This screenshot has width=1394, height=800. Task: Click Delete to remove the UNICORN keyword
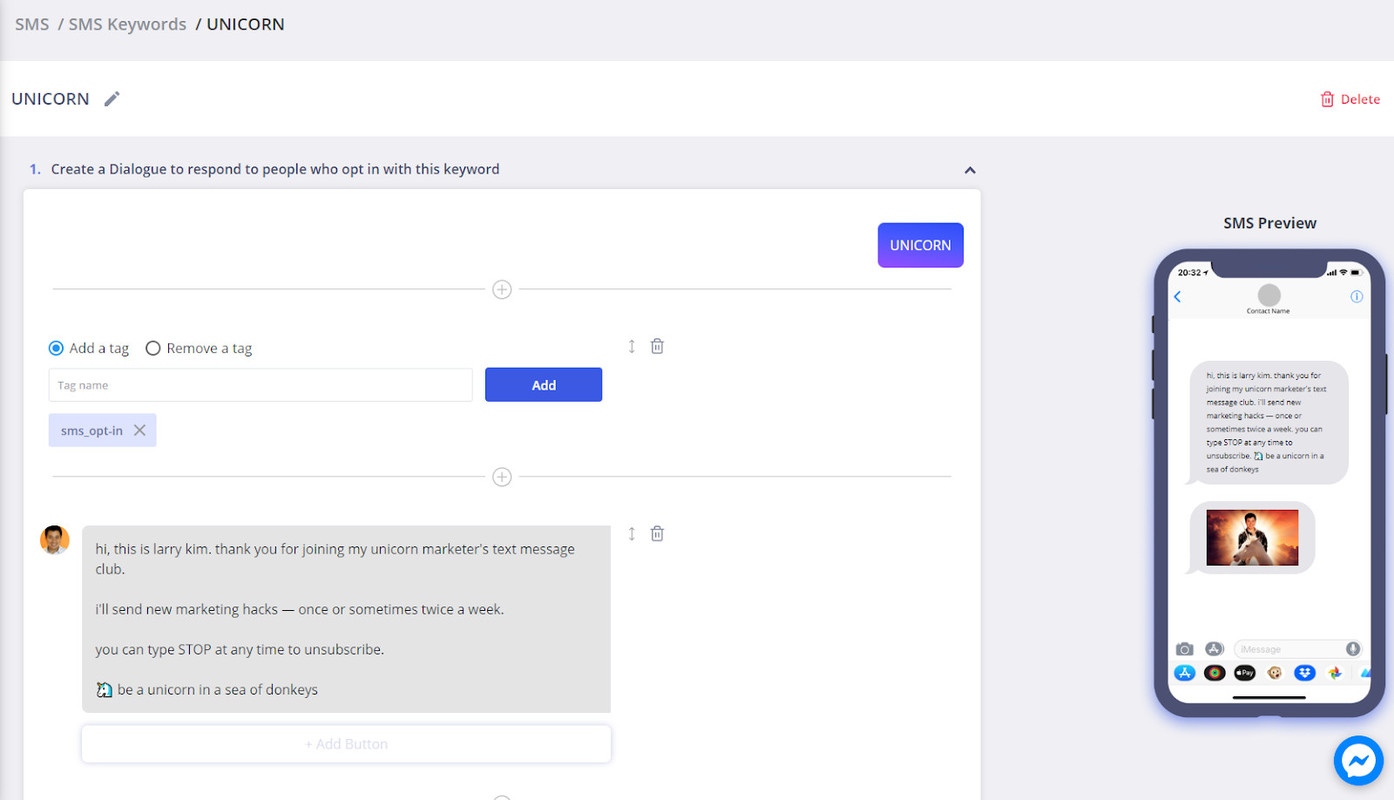(x=1350, y=98)
